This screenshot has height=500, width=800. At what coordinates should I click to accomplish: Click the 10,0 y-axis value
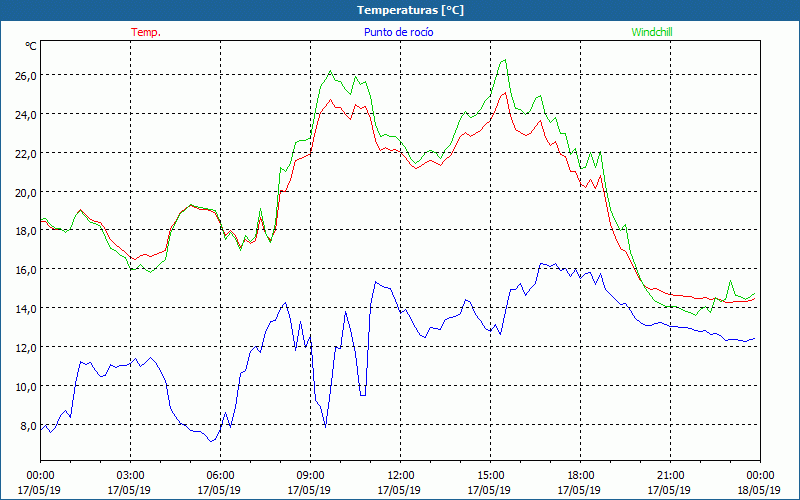point(26,386)
